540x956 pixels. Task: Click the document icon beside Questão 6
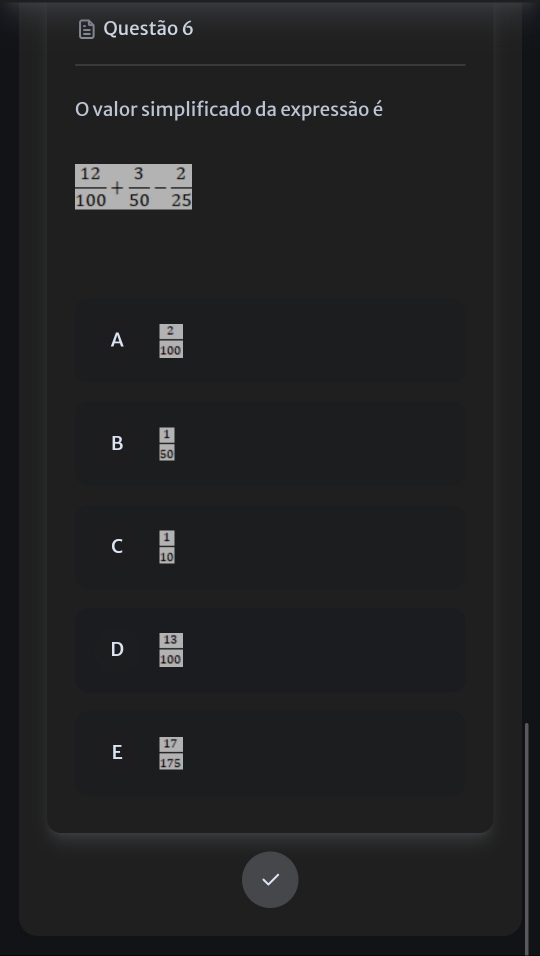point(87,29)
